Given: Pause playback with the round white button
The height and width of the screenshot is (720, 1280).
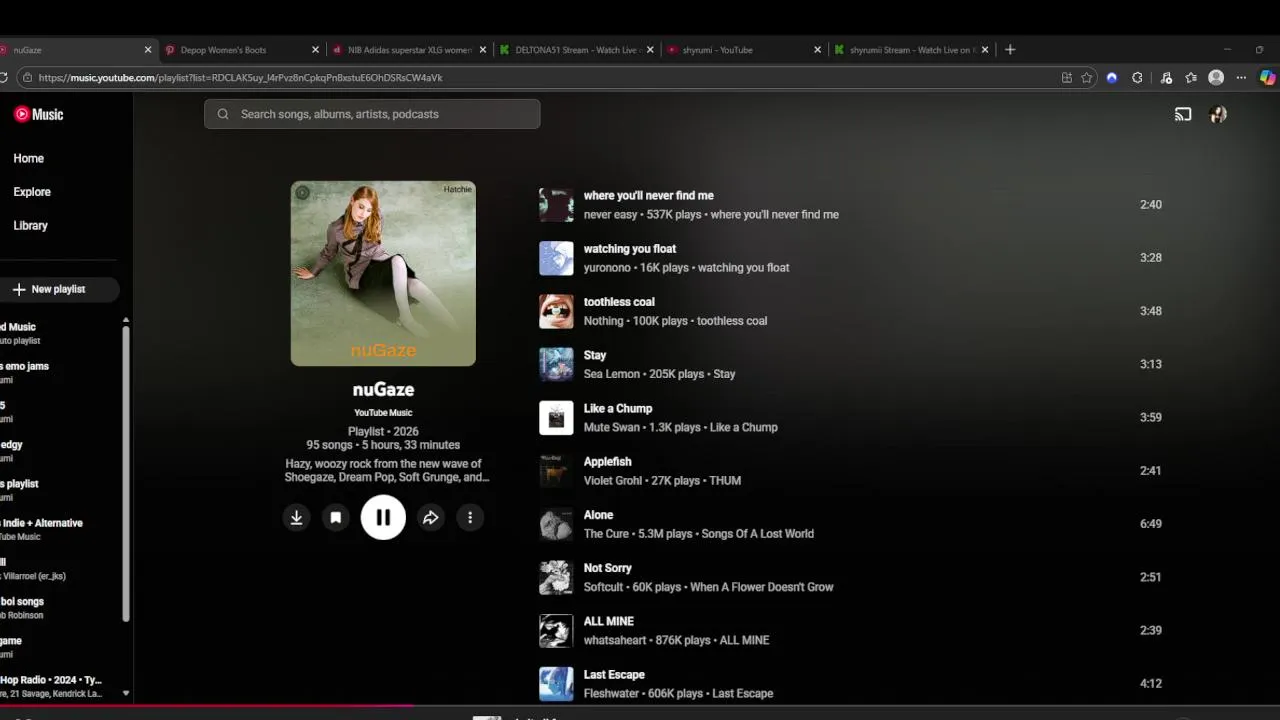Looking at the screenshot, I should (x=383, y=517).
